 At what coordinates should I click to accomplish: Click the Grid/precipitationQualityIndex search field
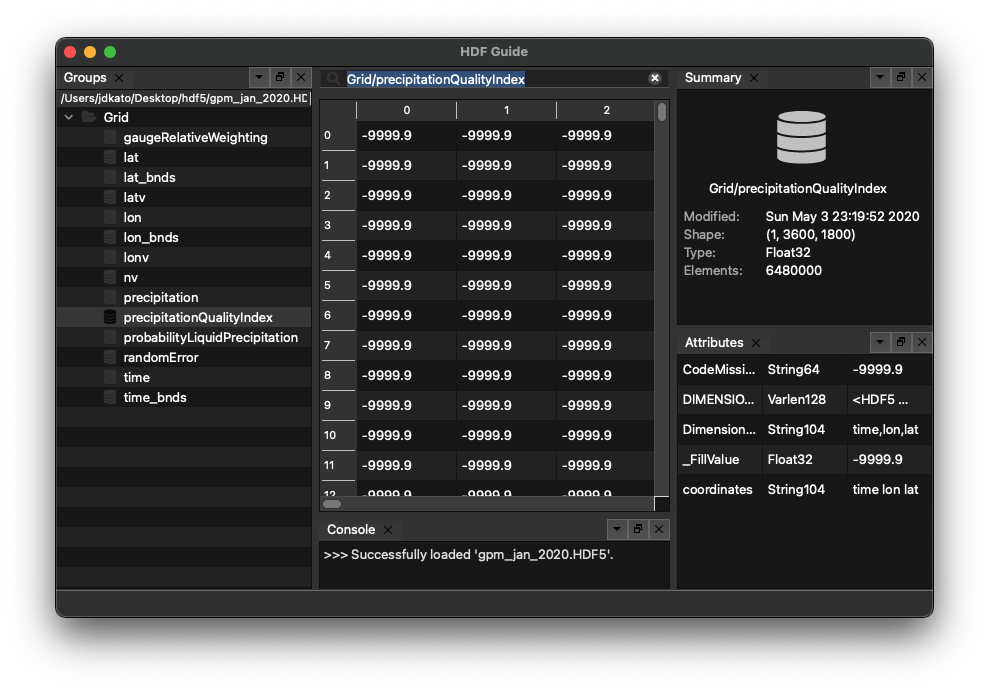[x=490, y=78]
